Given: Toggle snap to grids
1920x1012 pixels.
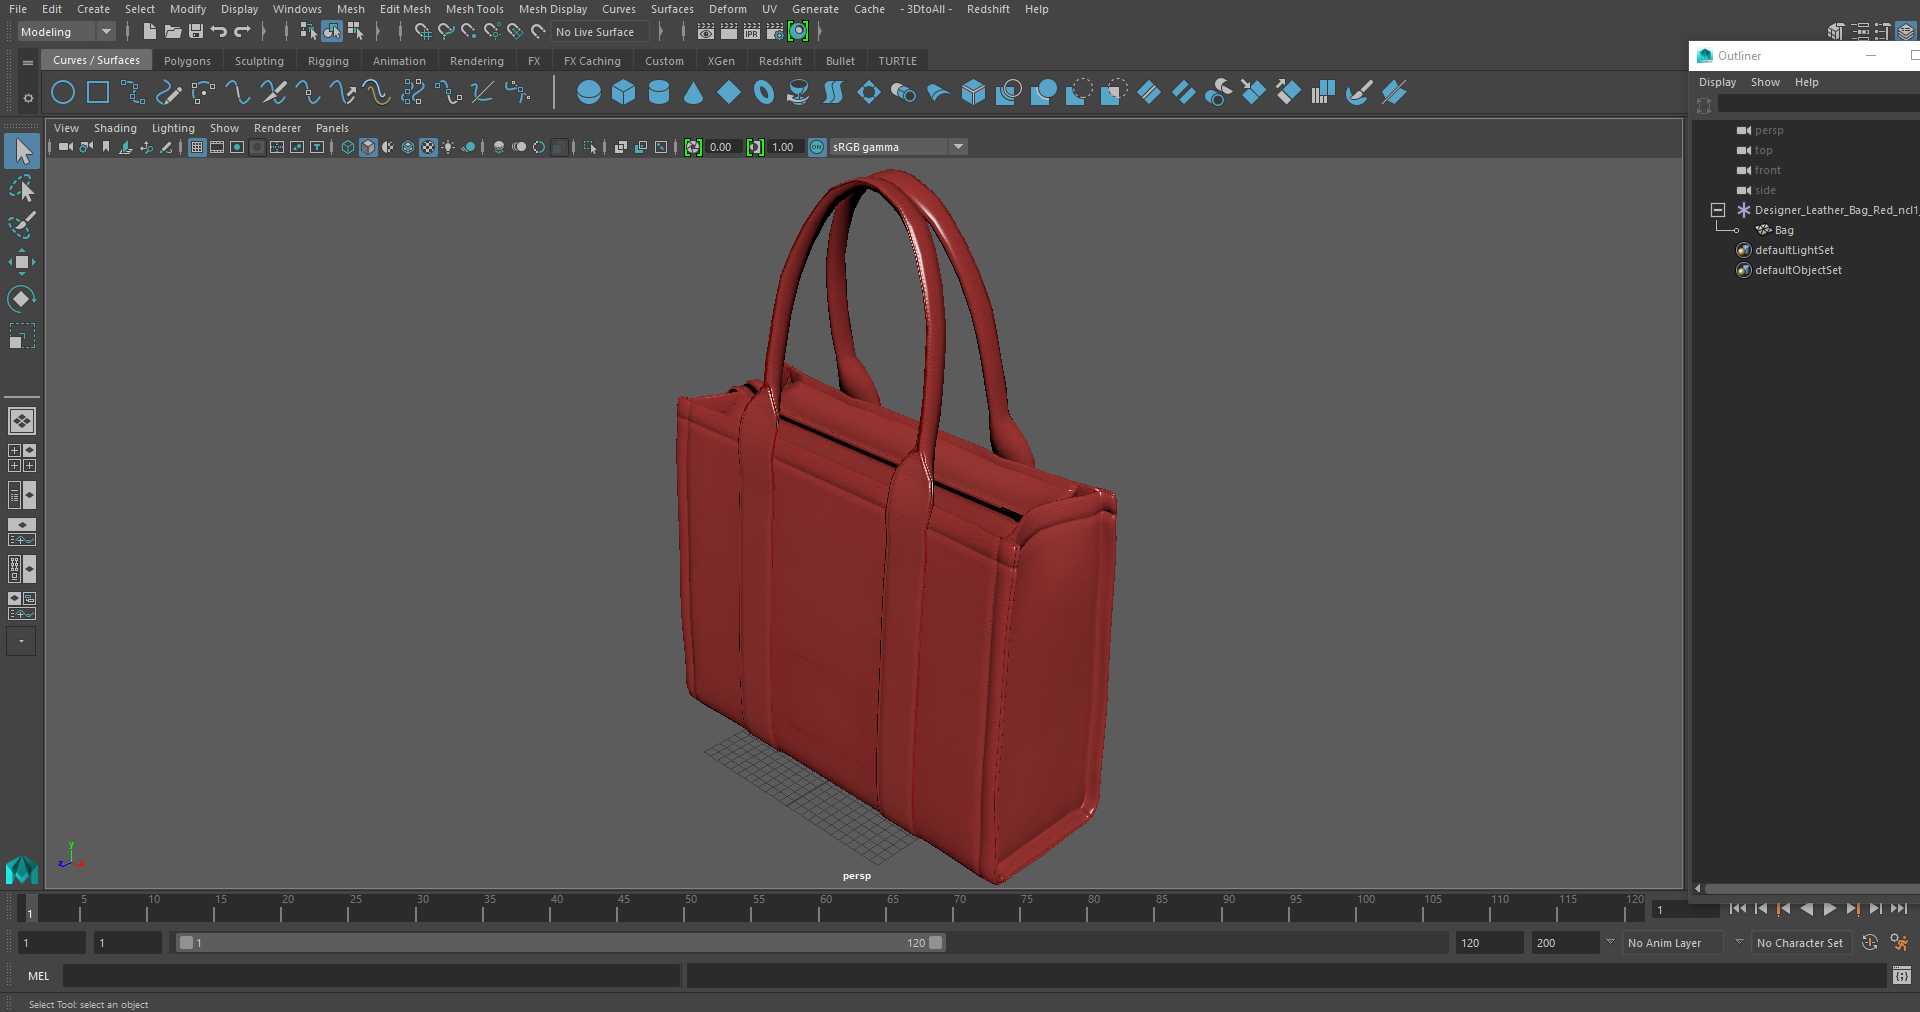Looking at the screenshot, I should (423, 32).
